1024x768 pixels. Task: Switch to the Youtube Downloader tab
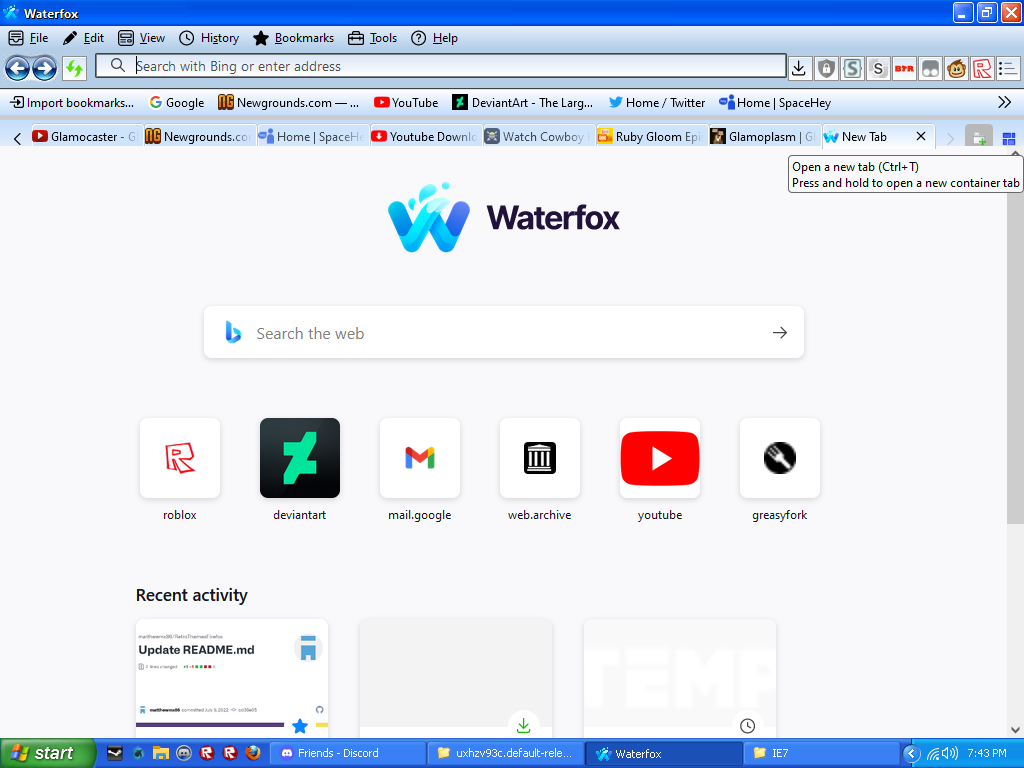(x=424, y=136)
